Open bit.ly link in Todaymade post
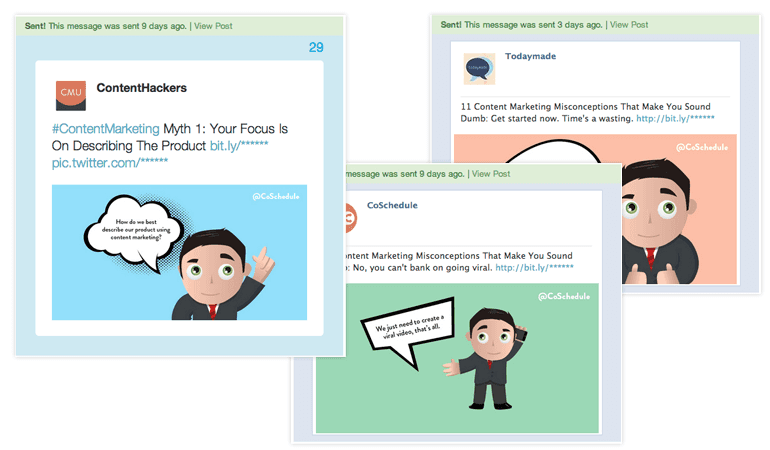 [x=675, y=118]
